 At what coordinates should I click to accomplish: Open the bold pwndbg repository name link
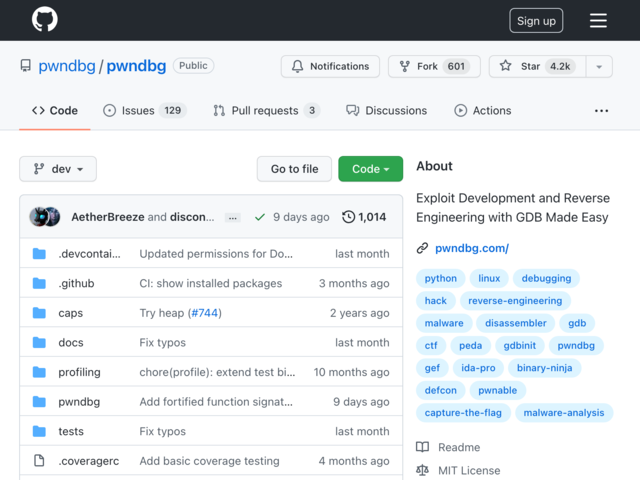click(x=136, y=66)
